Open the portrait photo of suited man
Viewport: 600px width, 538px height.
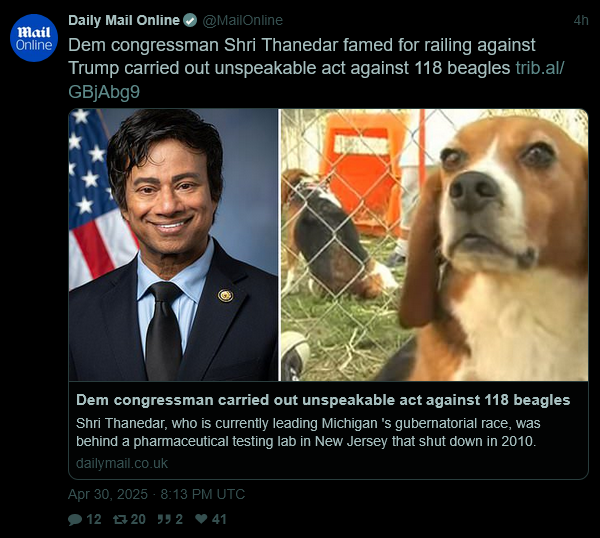[173, 245]
